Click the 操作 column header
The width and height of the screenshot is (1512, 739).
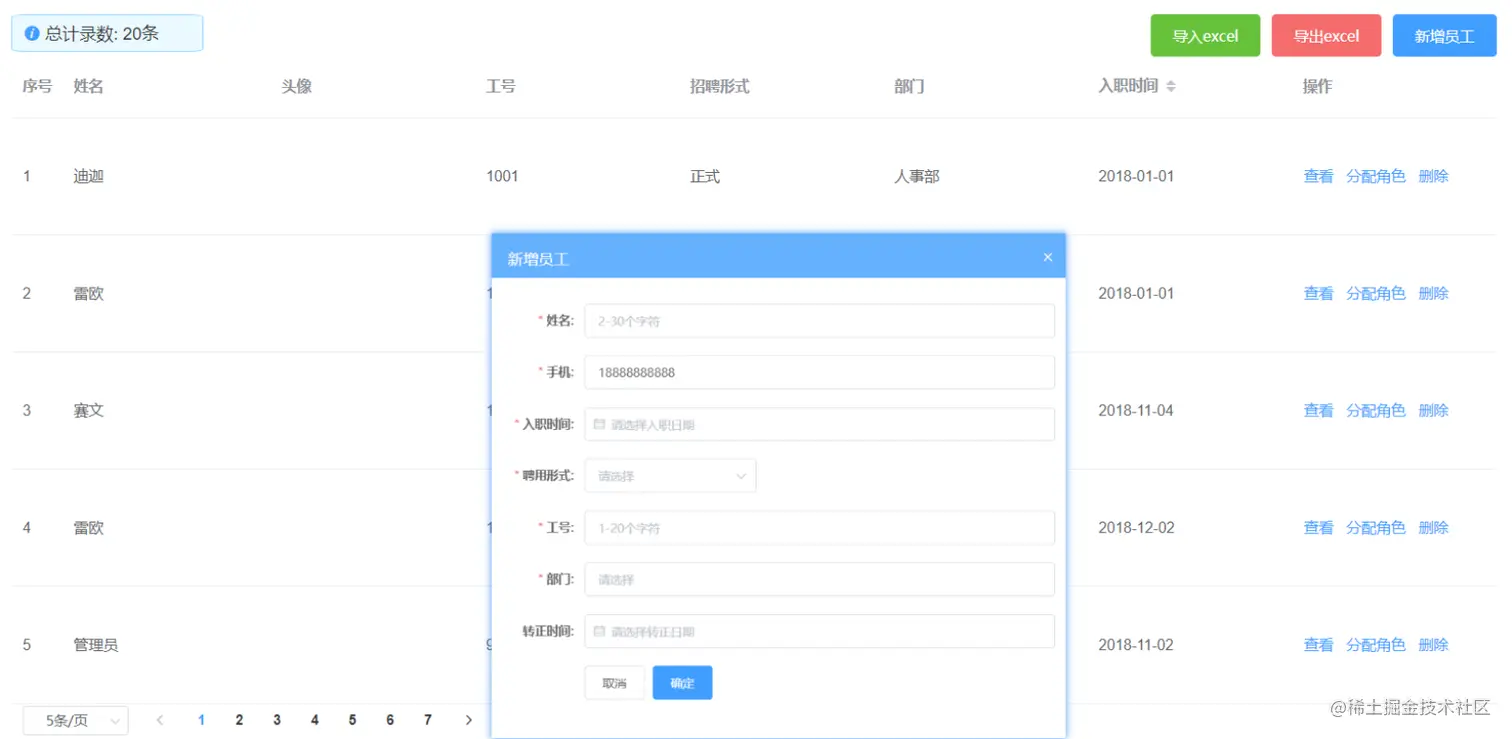[x=1317, y=86]
